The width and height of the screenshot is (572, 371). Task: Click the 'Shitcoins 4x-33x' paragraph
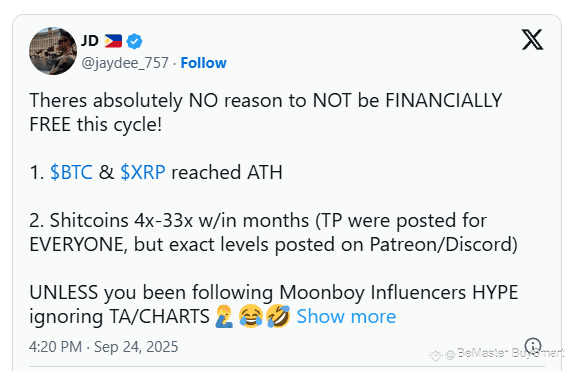coord(273,232)
